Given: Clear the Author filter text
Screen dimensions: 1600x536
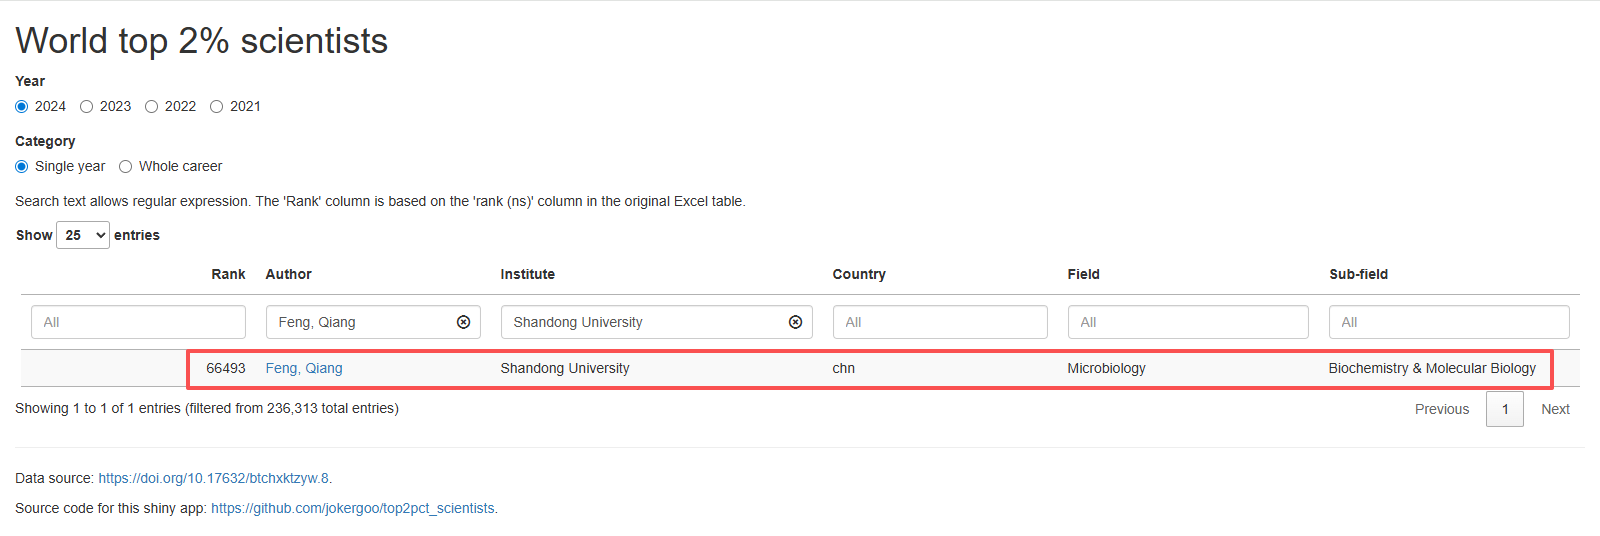Looking at the screenshot, I should point(463,322).
